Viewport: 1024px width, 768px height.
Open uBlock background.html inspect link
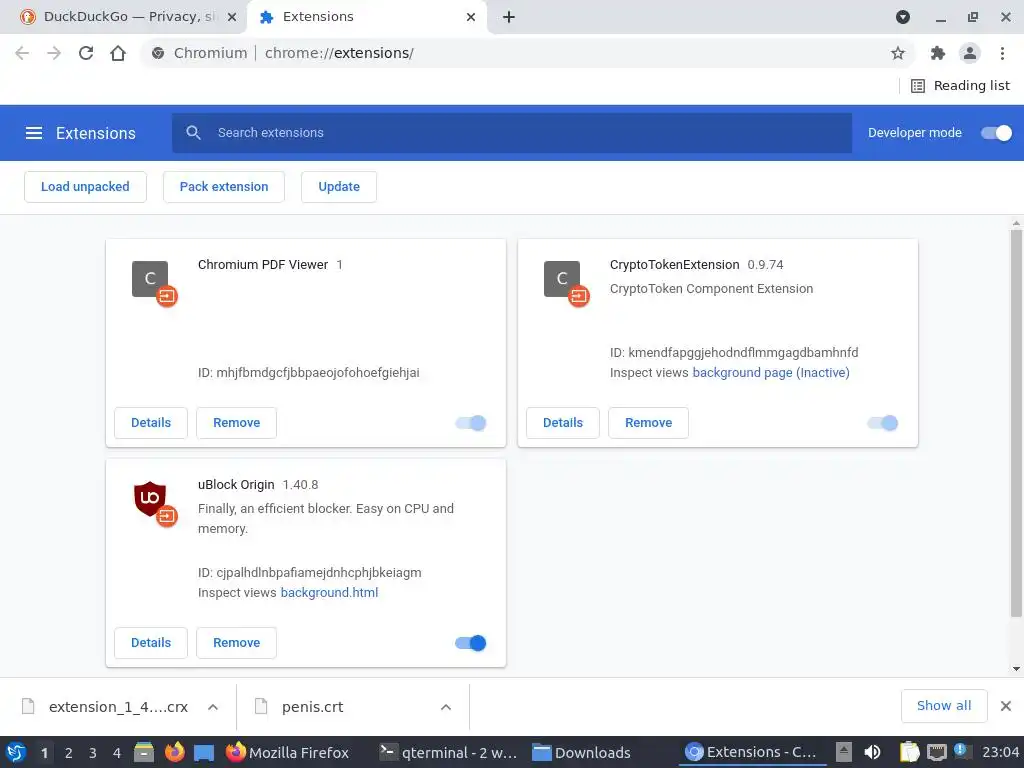(x=329, y=592)
